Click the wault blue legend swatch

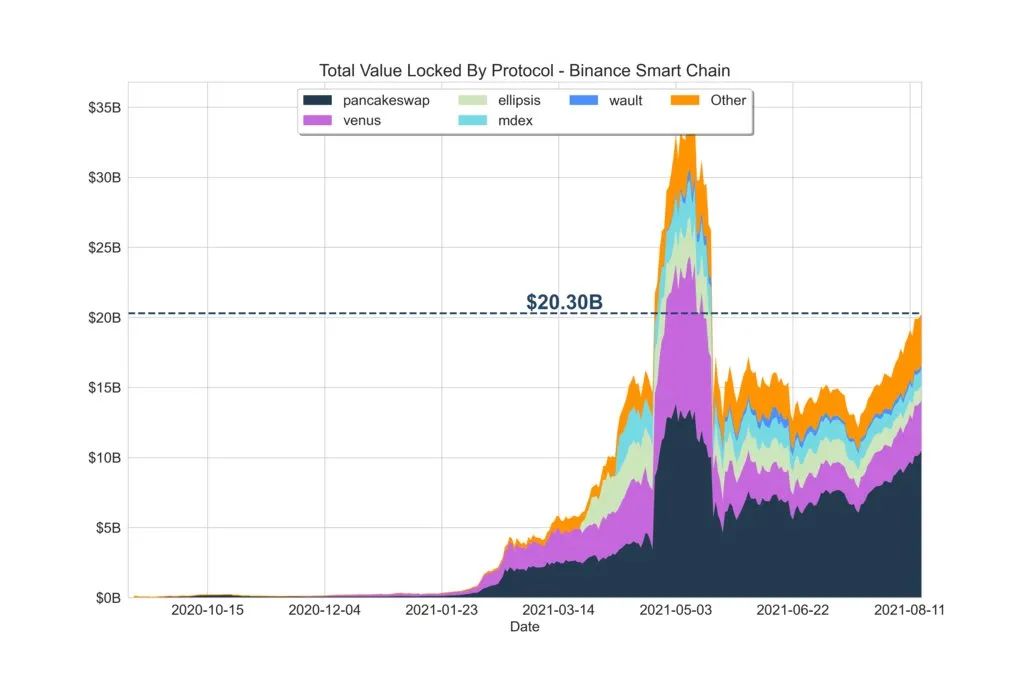point(583,100)
